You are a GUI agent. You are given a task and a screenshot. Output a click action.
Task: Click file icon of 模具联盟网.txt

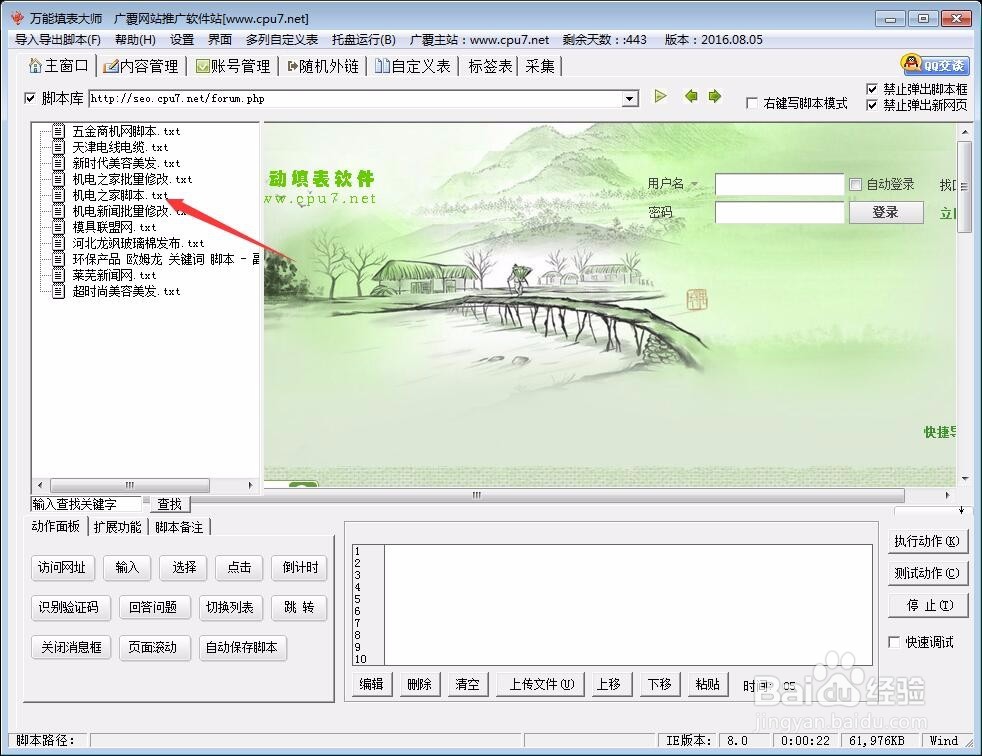58,227
